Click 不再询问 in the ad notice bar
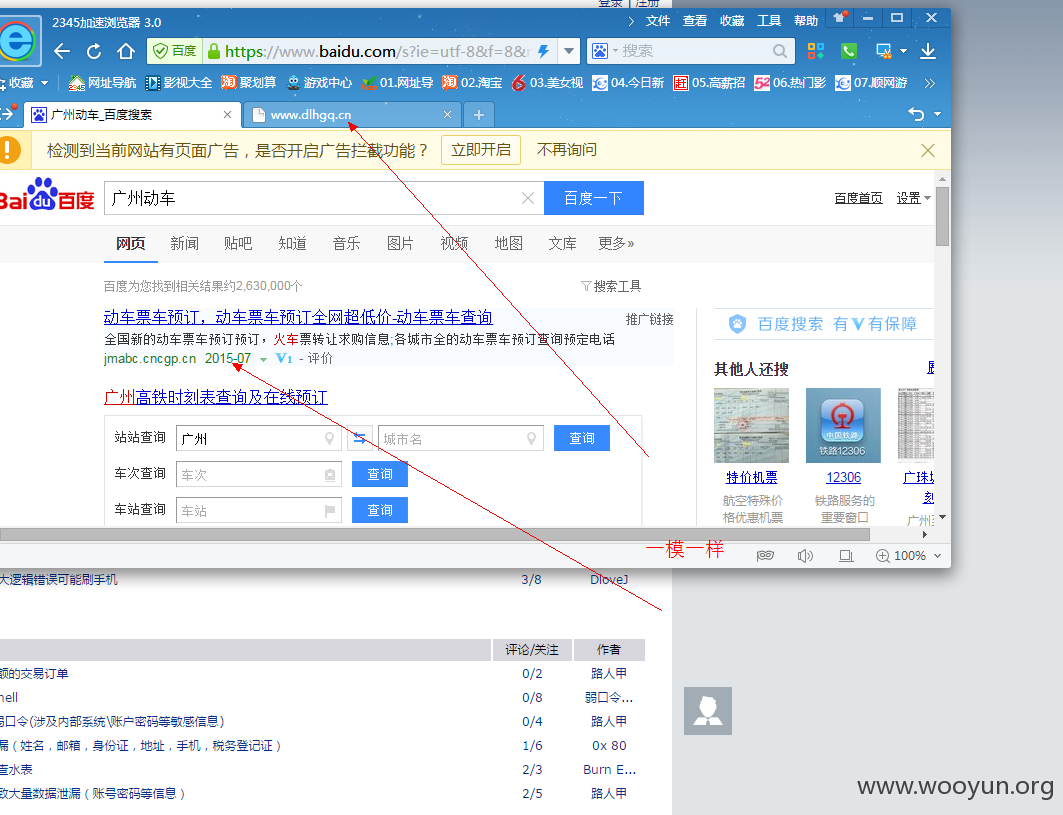The height and width of the screenshot is (815, 1063). point(567,150)
